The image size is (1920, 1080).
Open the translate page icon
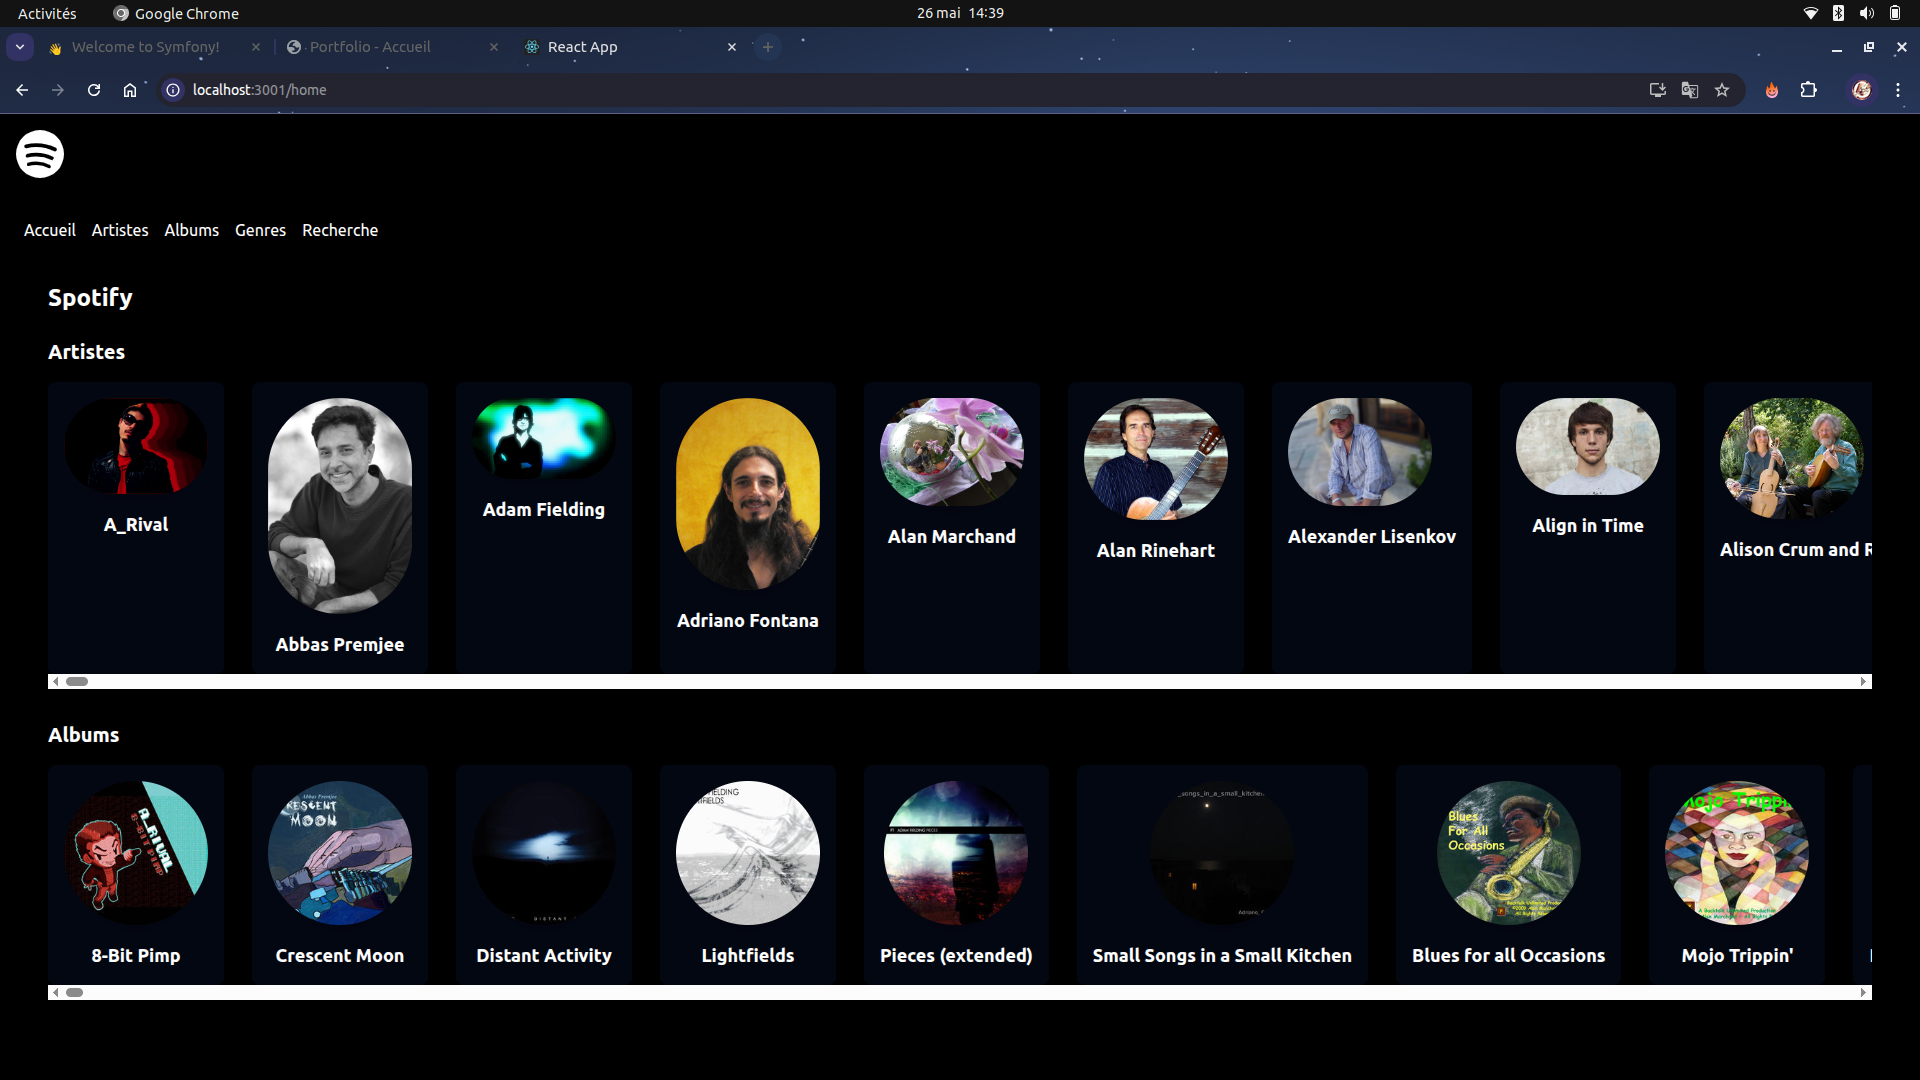click(x=1690, y=90)
